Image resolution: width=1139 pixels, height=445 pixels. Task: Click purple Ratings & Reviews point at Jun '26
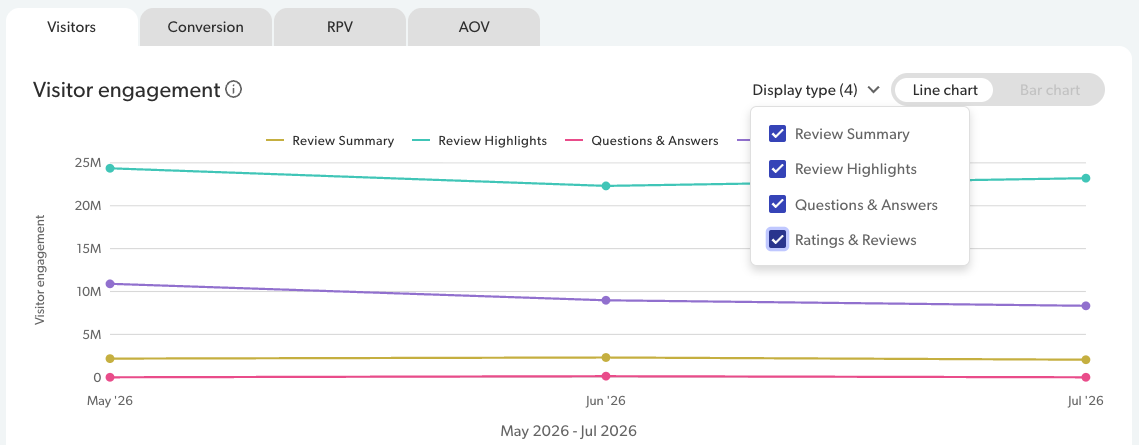(606, 300)
